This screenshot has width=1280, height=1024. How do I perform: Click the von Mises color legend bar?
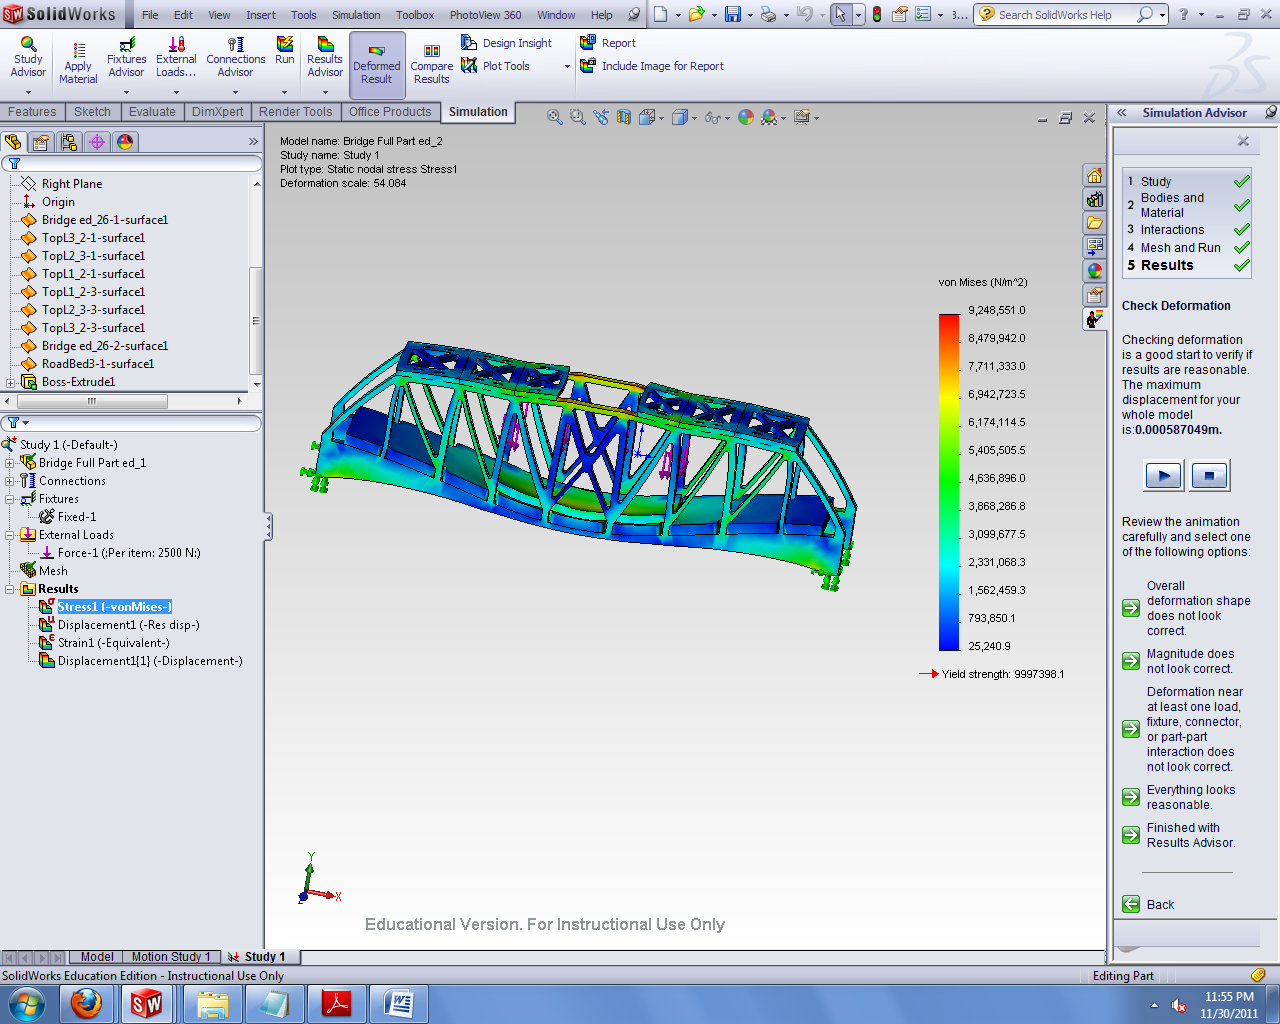pyautogui.click(x=949, y=482)
